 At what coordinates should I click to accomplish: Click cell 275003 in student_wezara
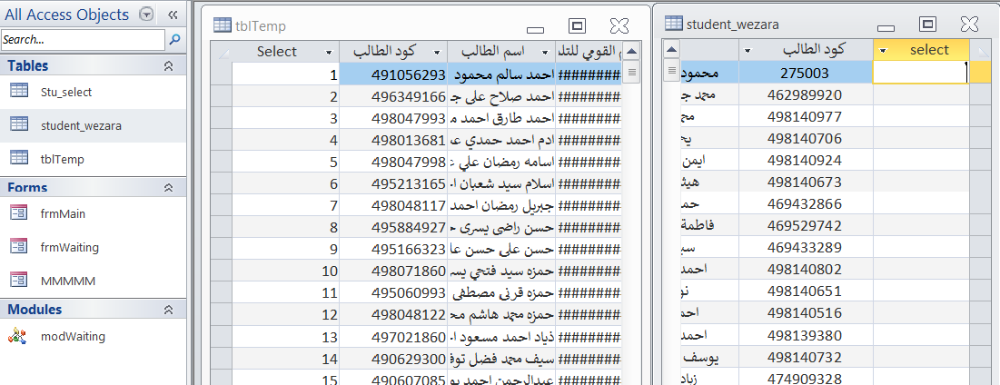tap(805, 73)
